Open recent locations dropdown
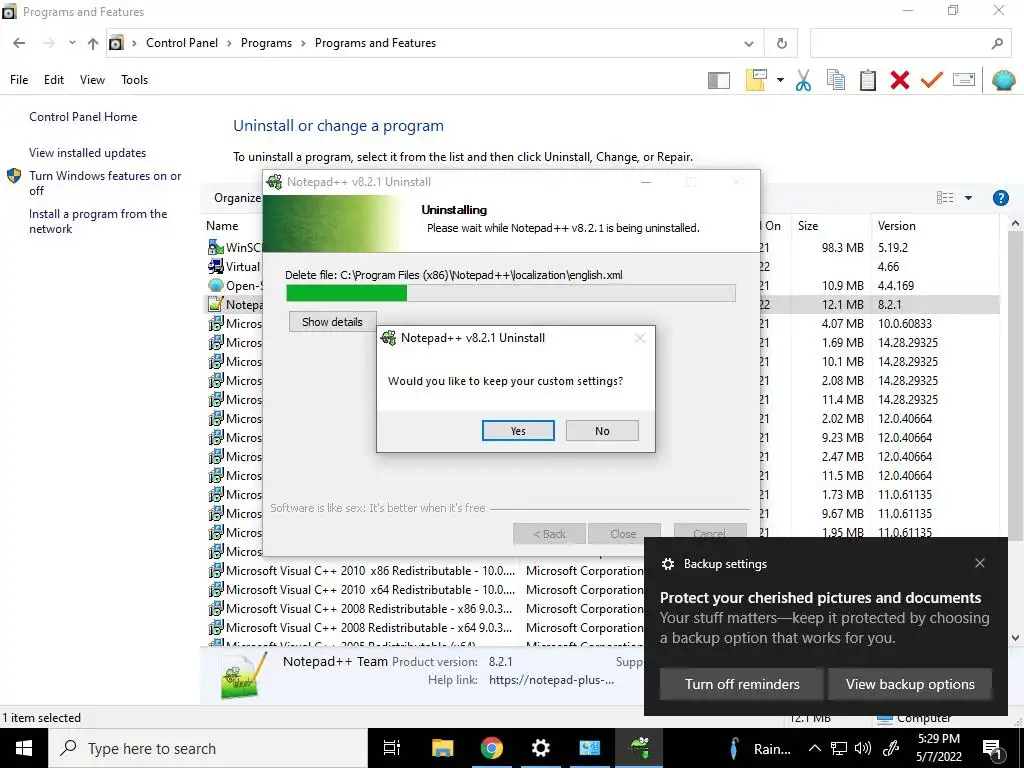The image size is (1024, 768). pyautogui.click(x=72, y=43)
